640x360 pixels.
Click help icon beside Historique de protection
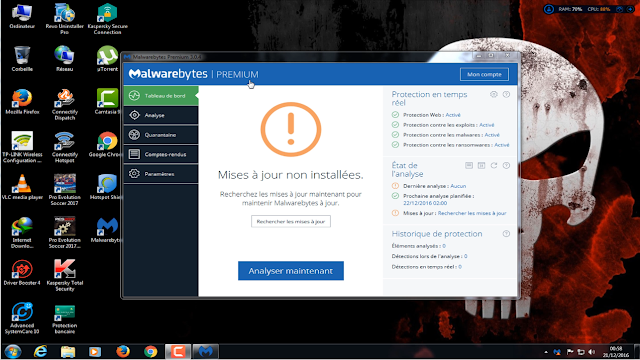[x=506, y=234]
